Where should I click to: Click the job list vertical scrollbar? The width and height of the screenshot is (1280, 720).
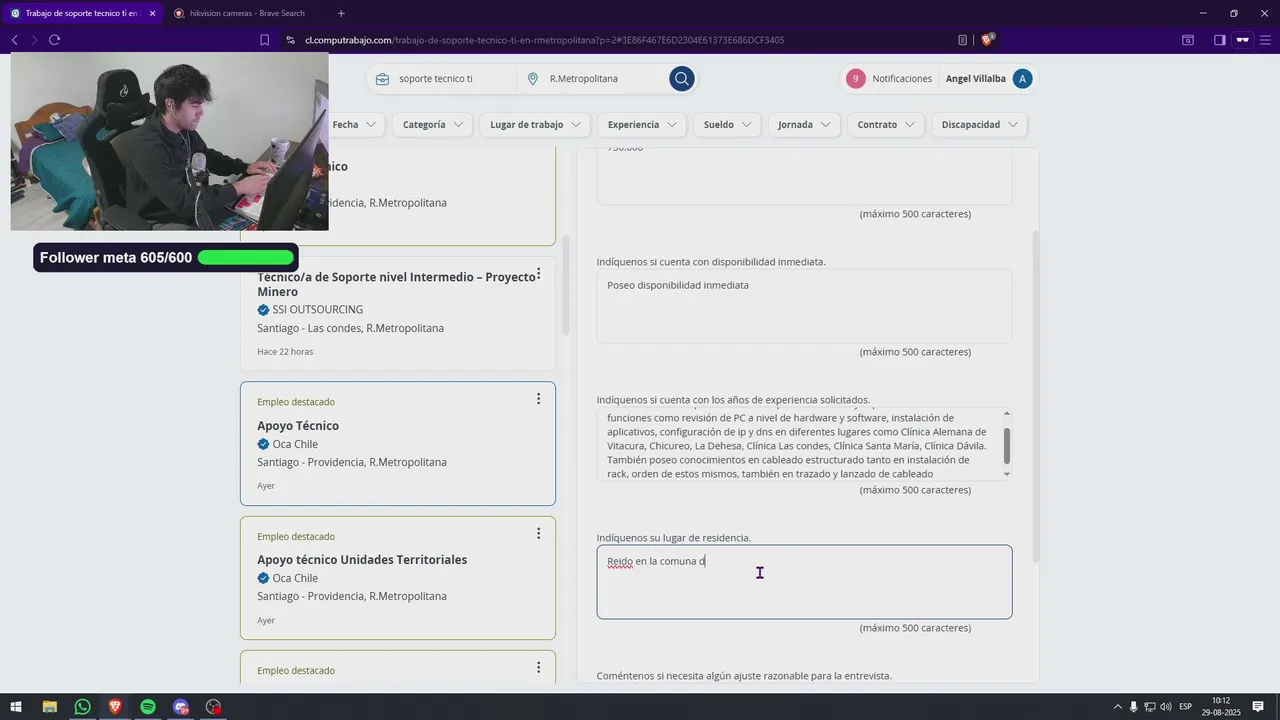[566, 286]
